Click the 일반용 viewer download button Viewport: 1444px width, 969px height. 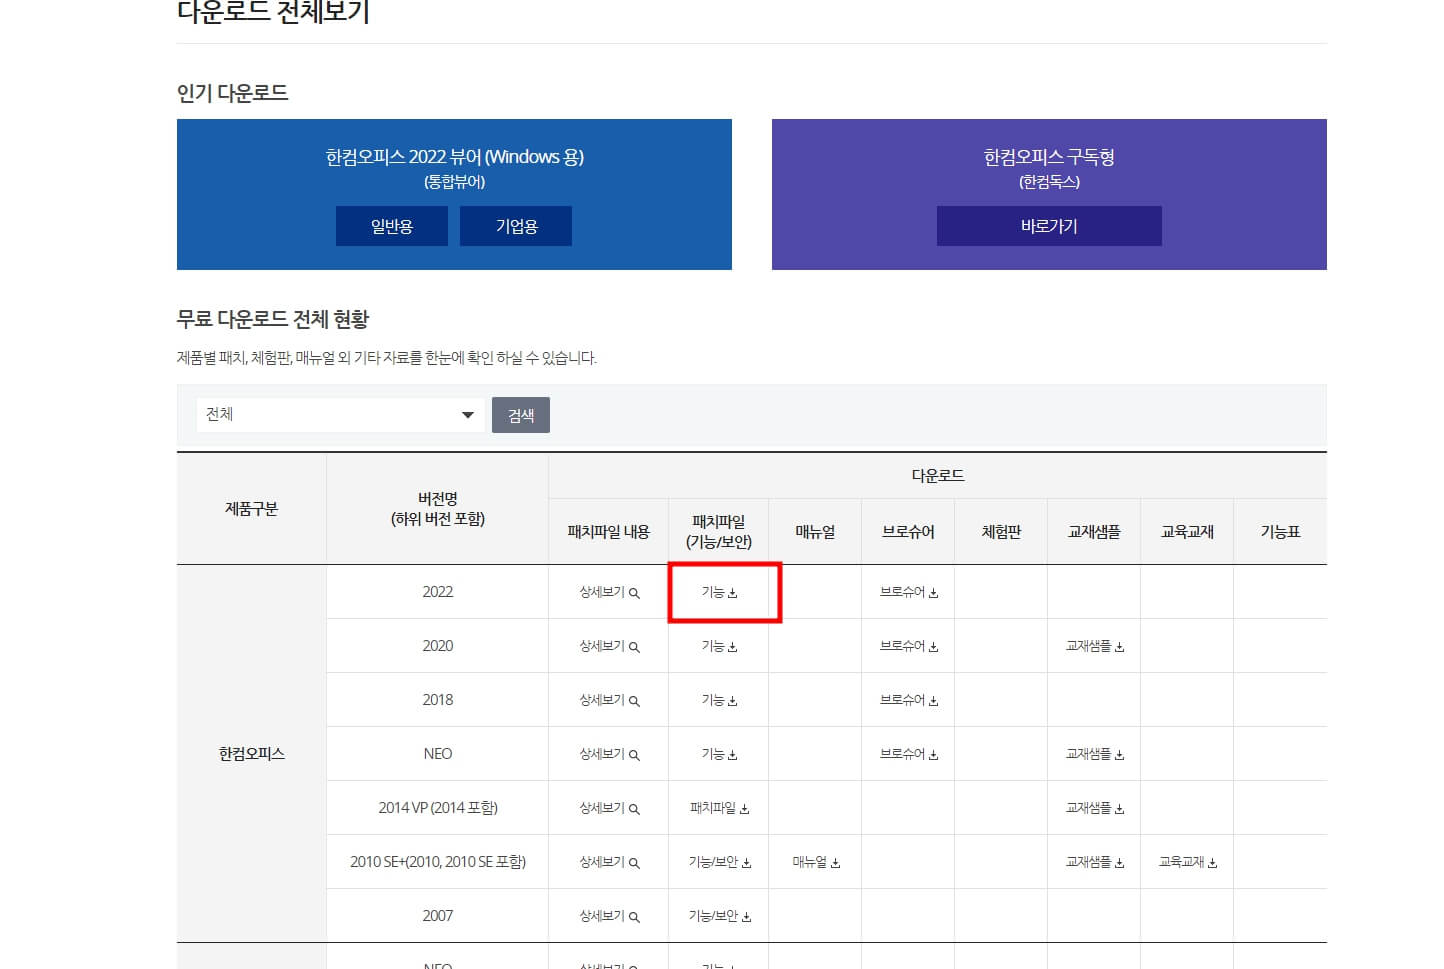[392, 226]
